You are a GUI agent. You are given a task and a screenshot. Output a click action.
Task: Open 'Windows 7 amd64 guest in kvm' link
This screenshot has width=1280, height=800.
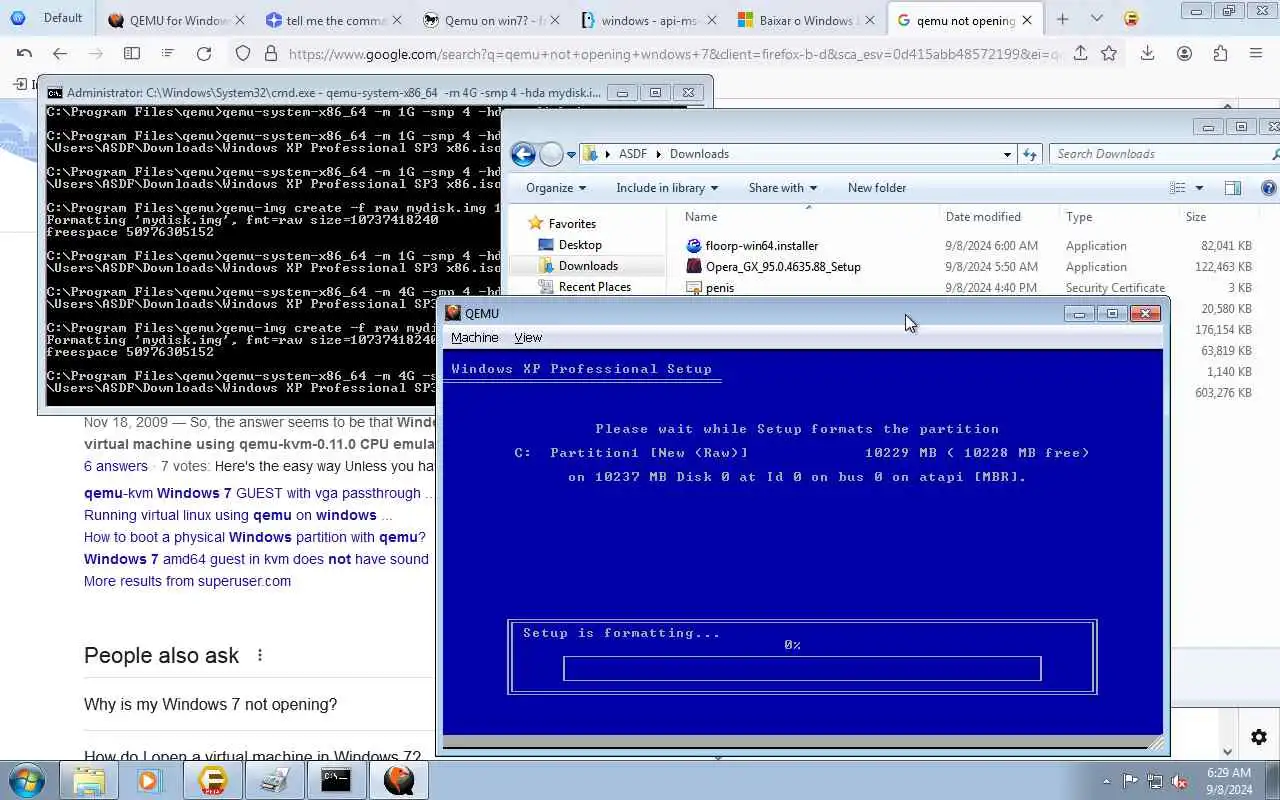point(256,559)
